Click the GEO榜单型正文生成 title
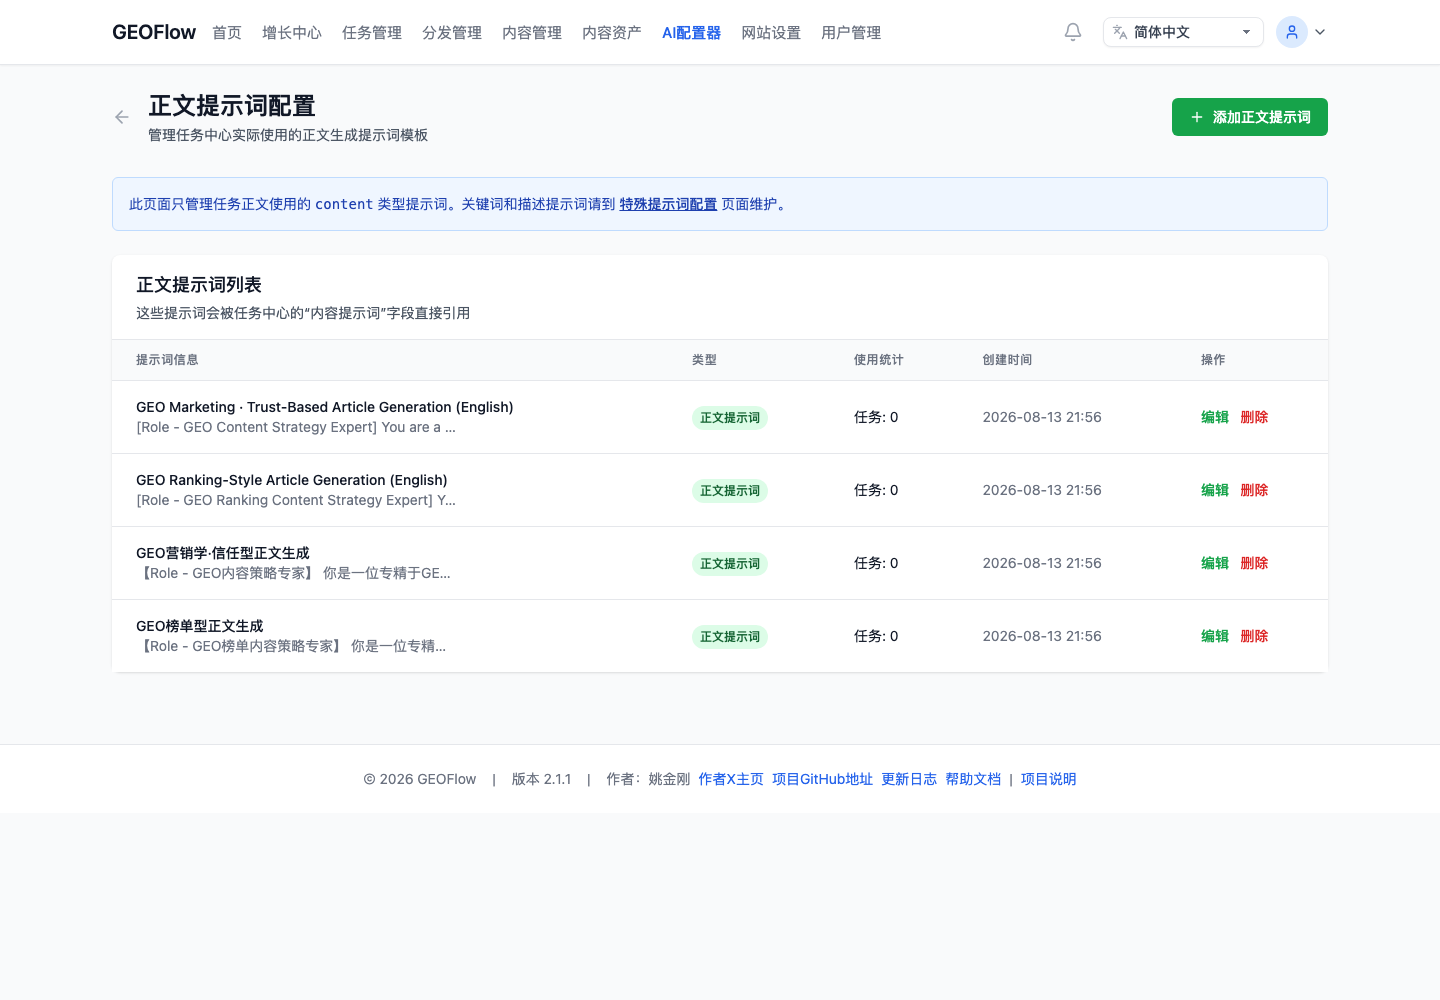1440x1000 pixels. pyautogui.click(x=200, y=626)
